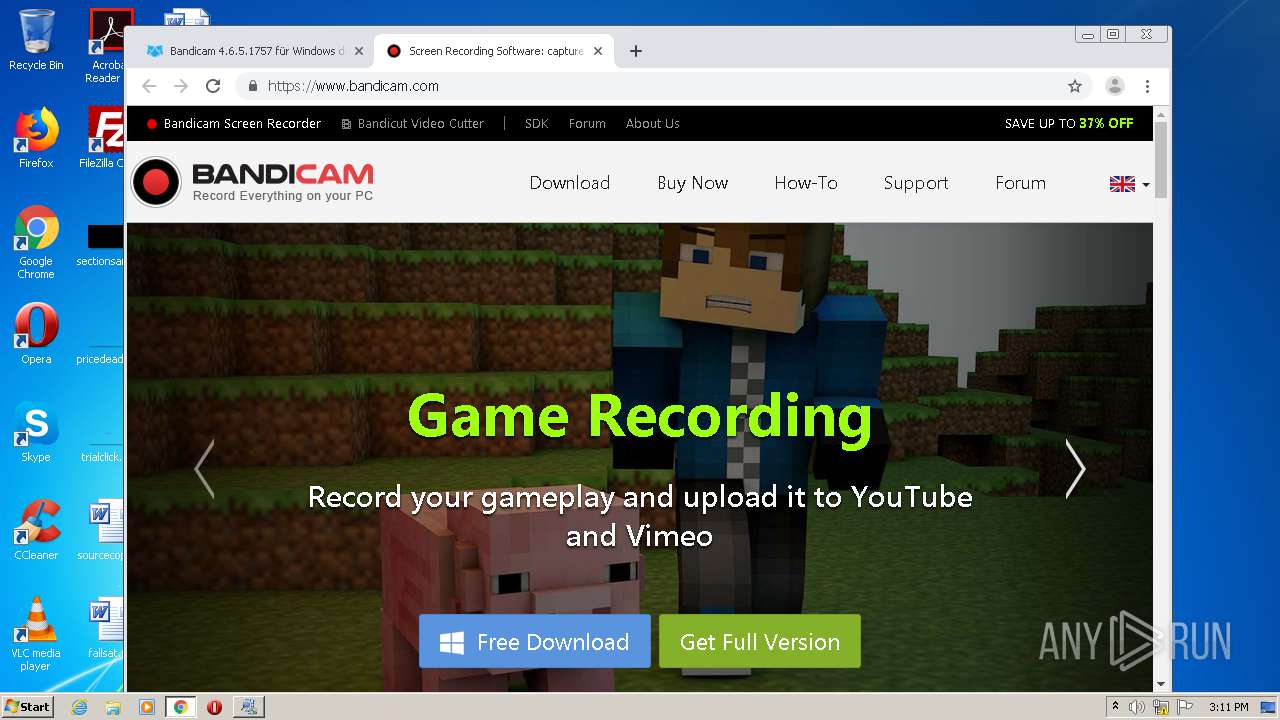Click Bandicam Screen Recorder top link
Viewport: 1280px width, 720px height.
(234, 124)
